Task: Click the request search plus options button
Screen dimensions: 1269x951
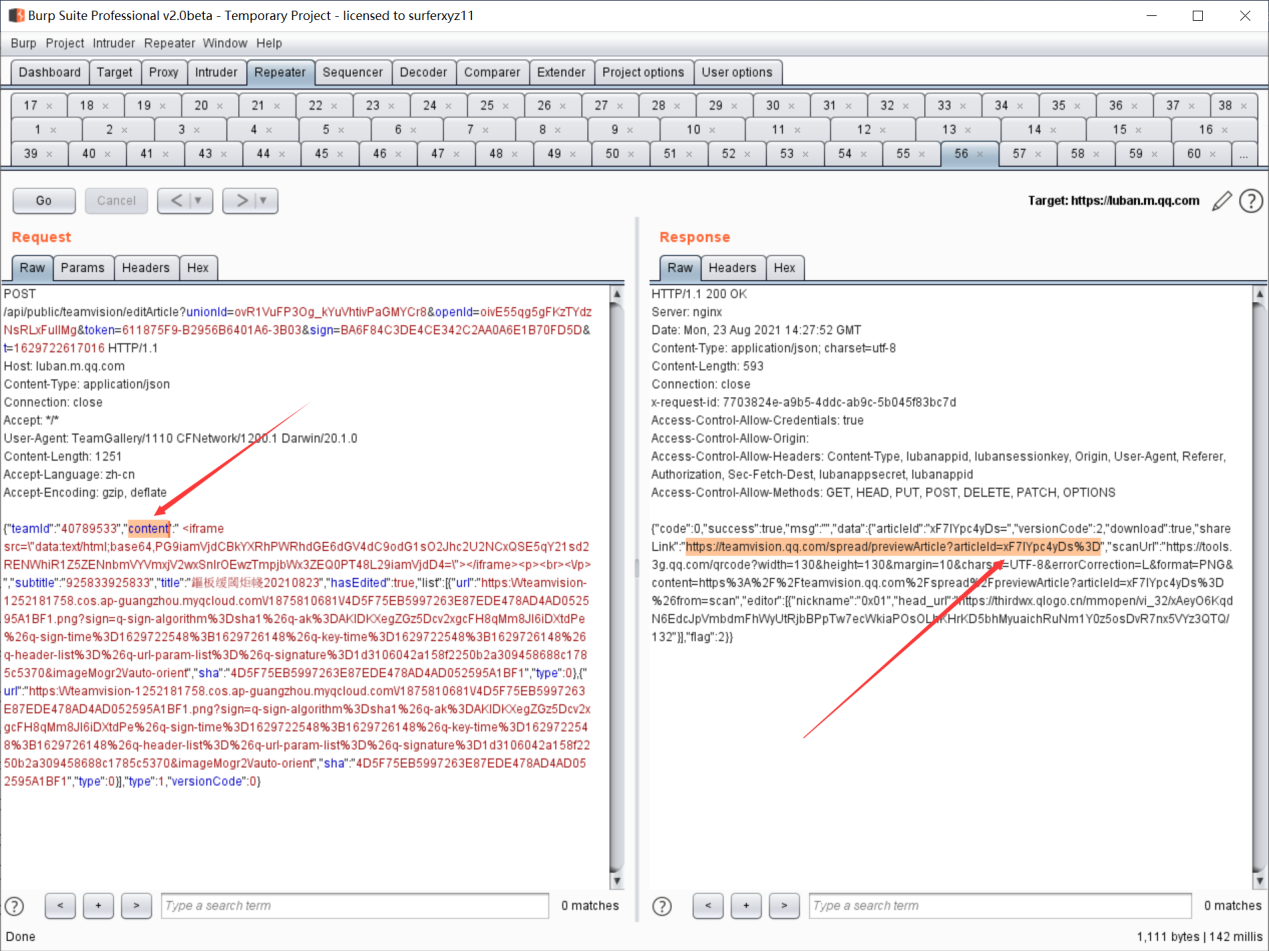Action: pyautogui.click(x=98, y=906)
